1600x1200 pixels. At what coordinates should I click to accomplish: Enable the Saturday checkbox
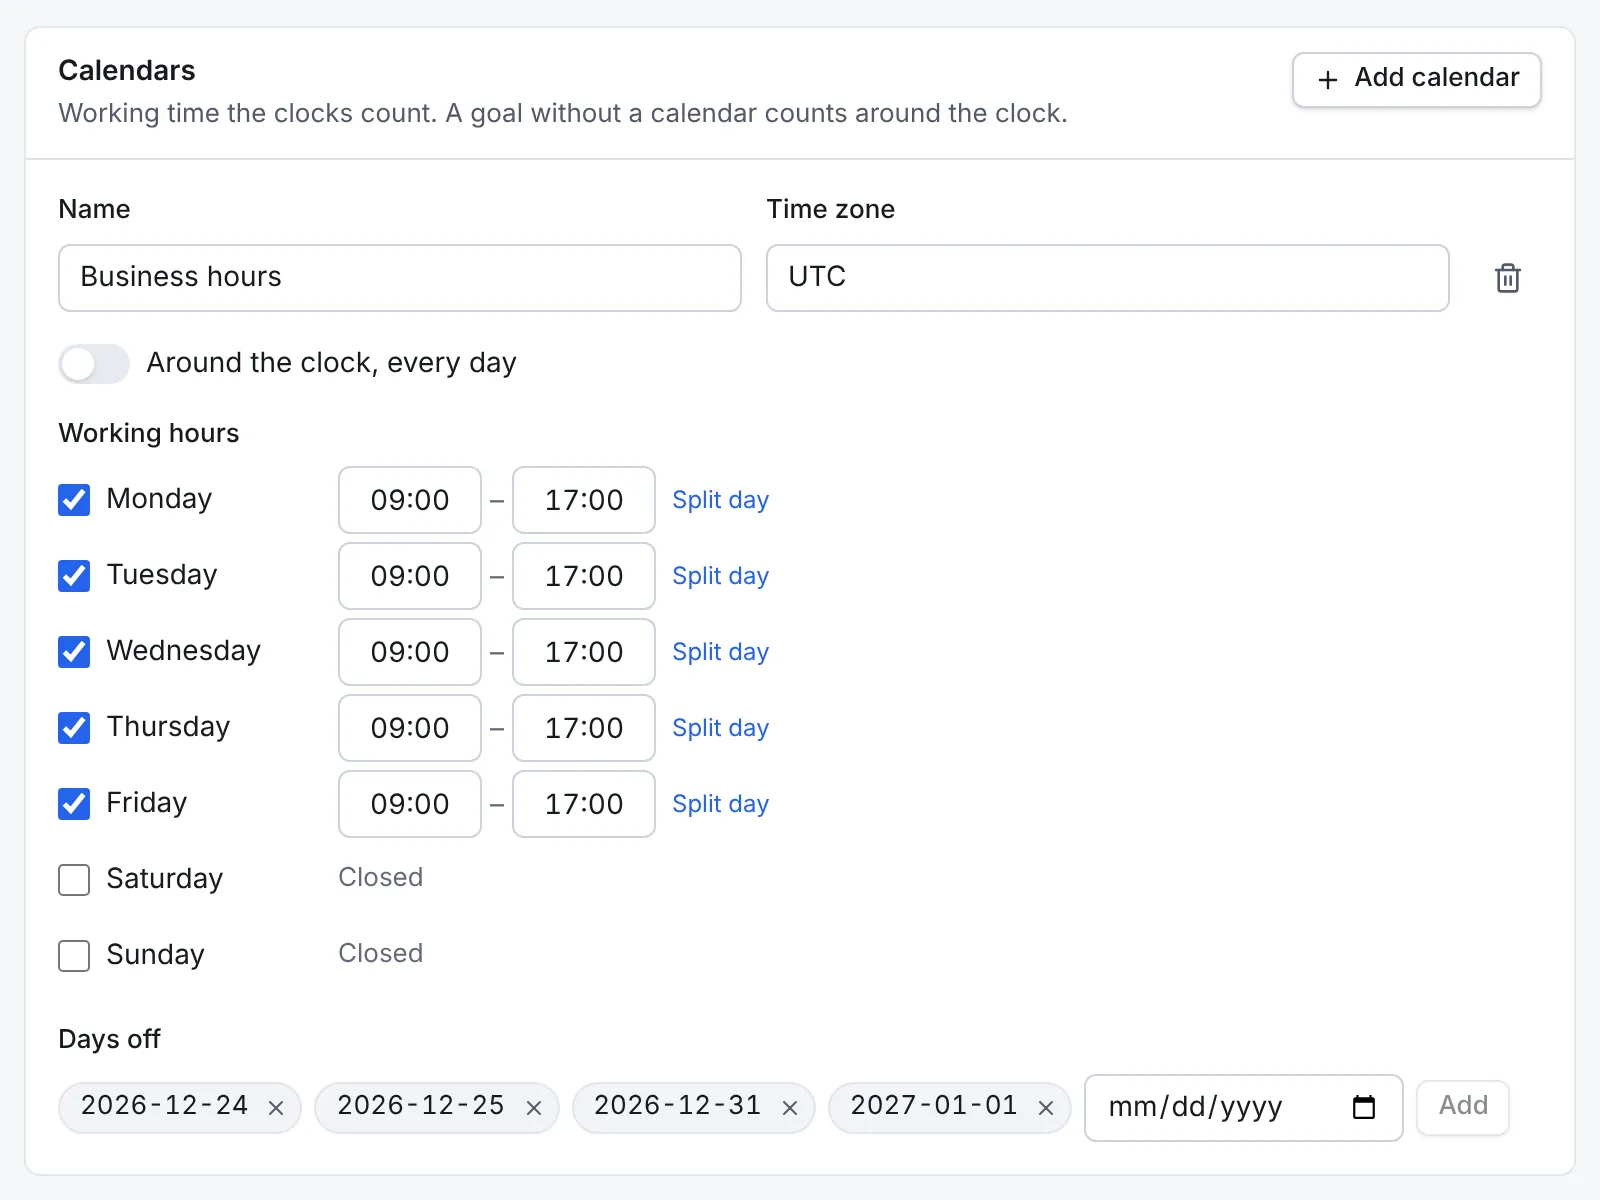coord(74,880)
